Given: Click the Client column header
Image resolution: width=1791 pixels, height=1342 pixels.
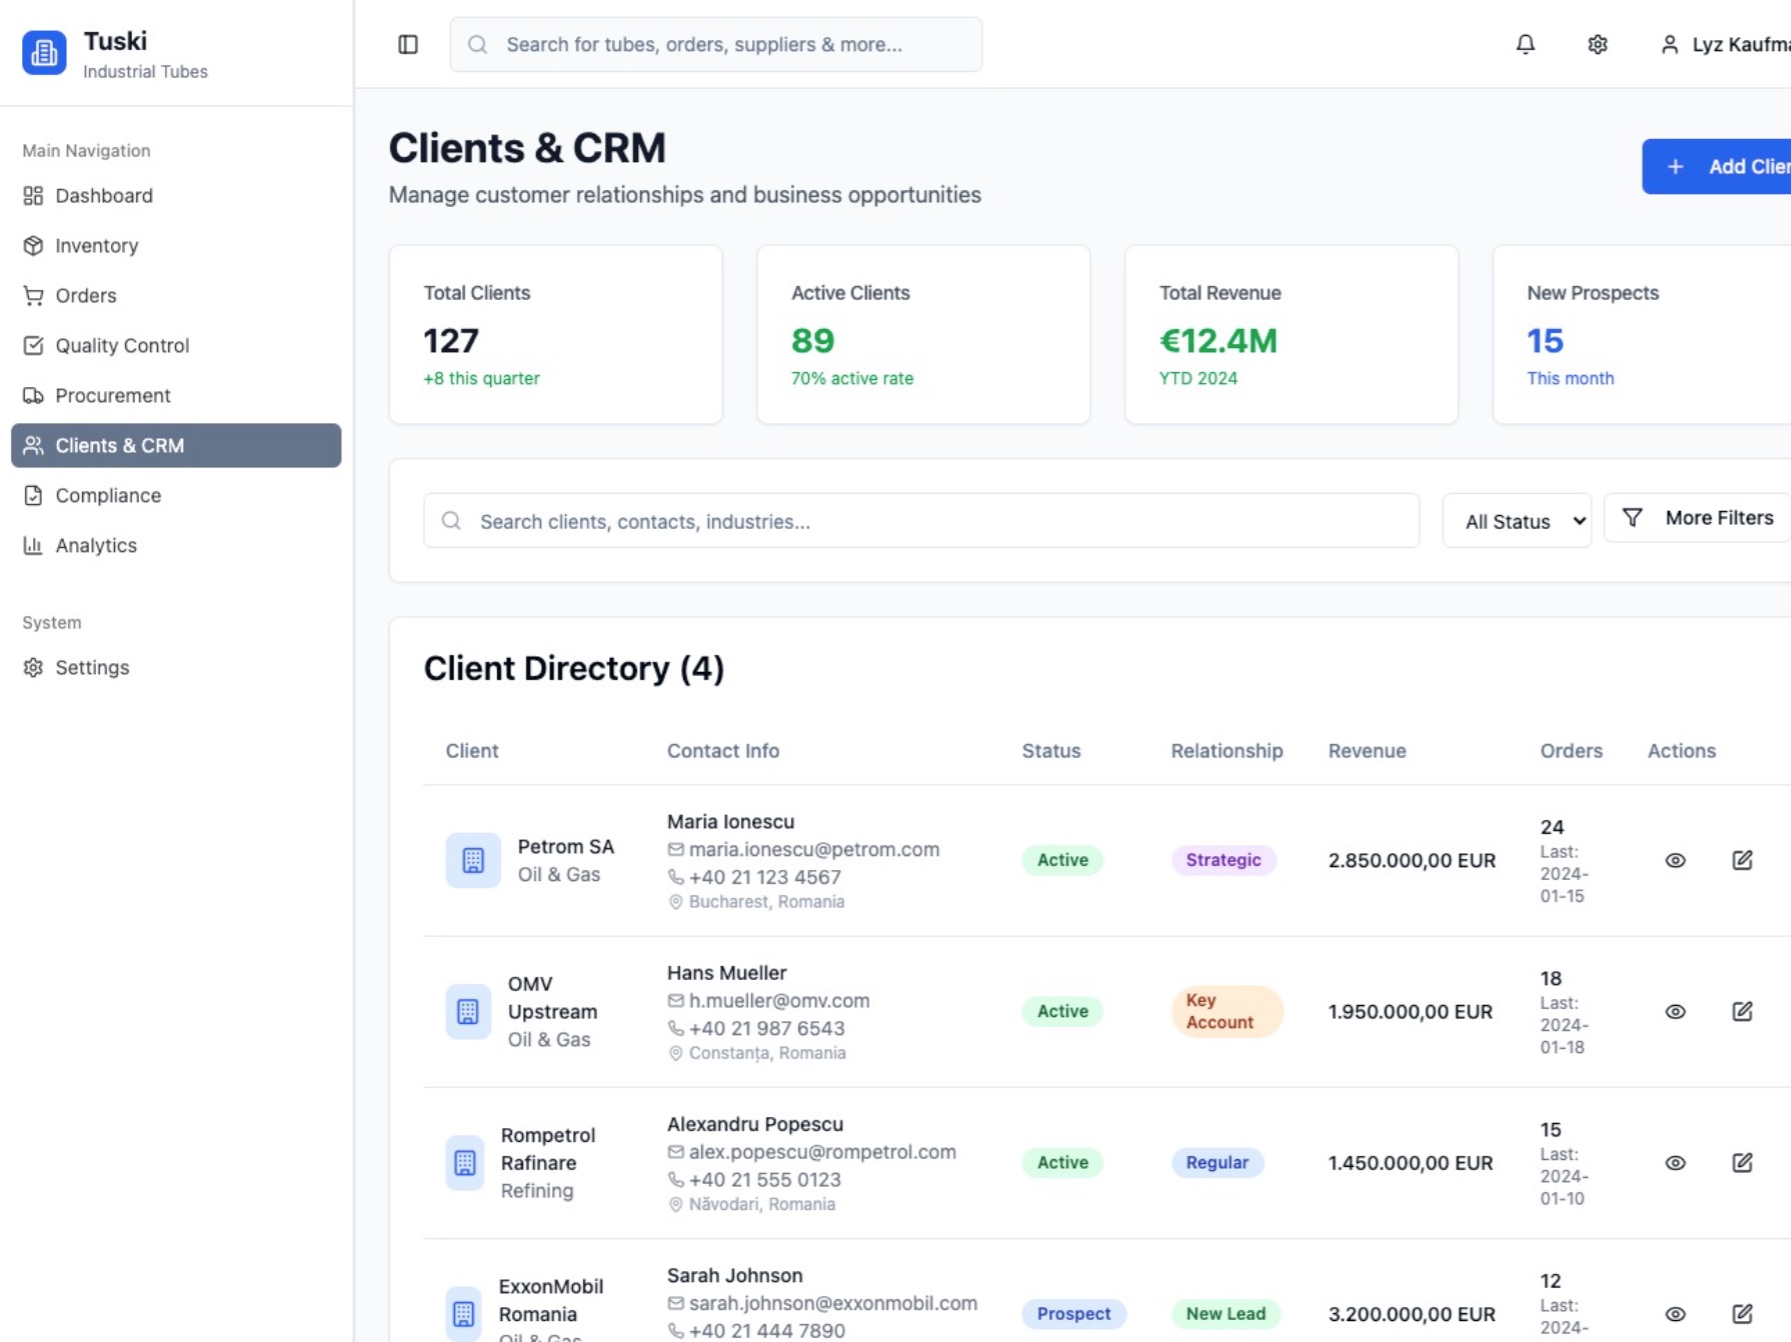Looking at the screenshot, I should click(472, 751).
